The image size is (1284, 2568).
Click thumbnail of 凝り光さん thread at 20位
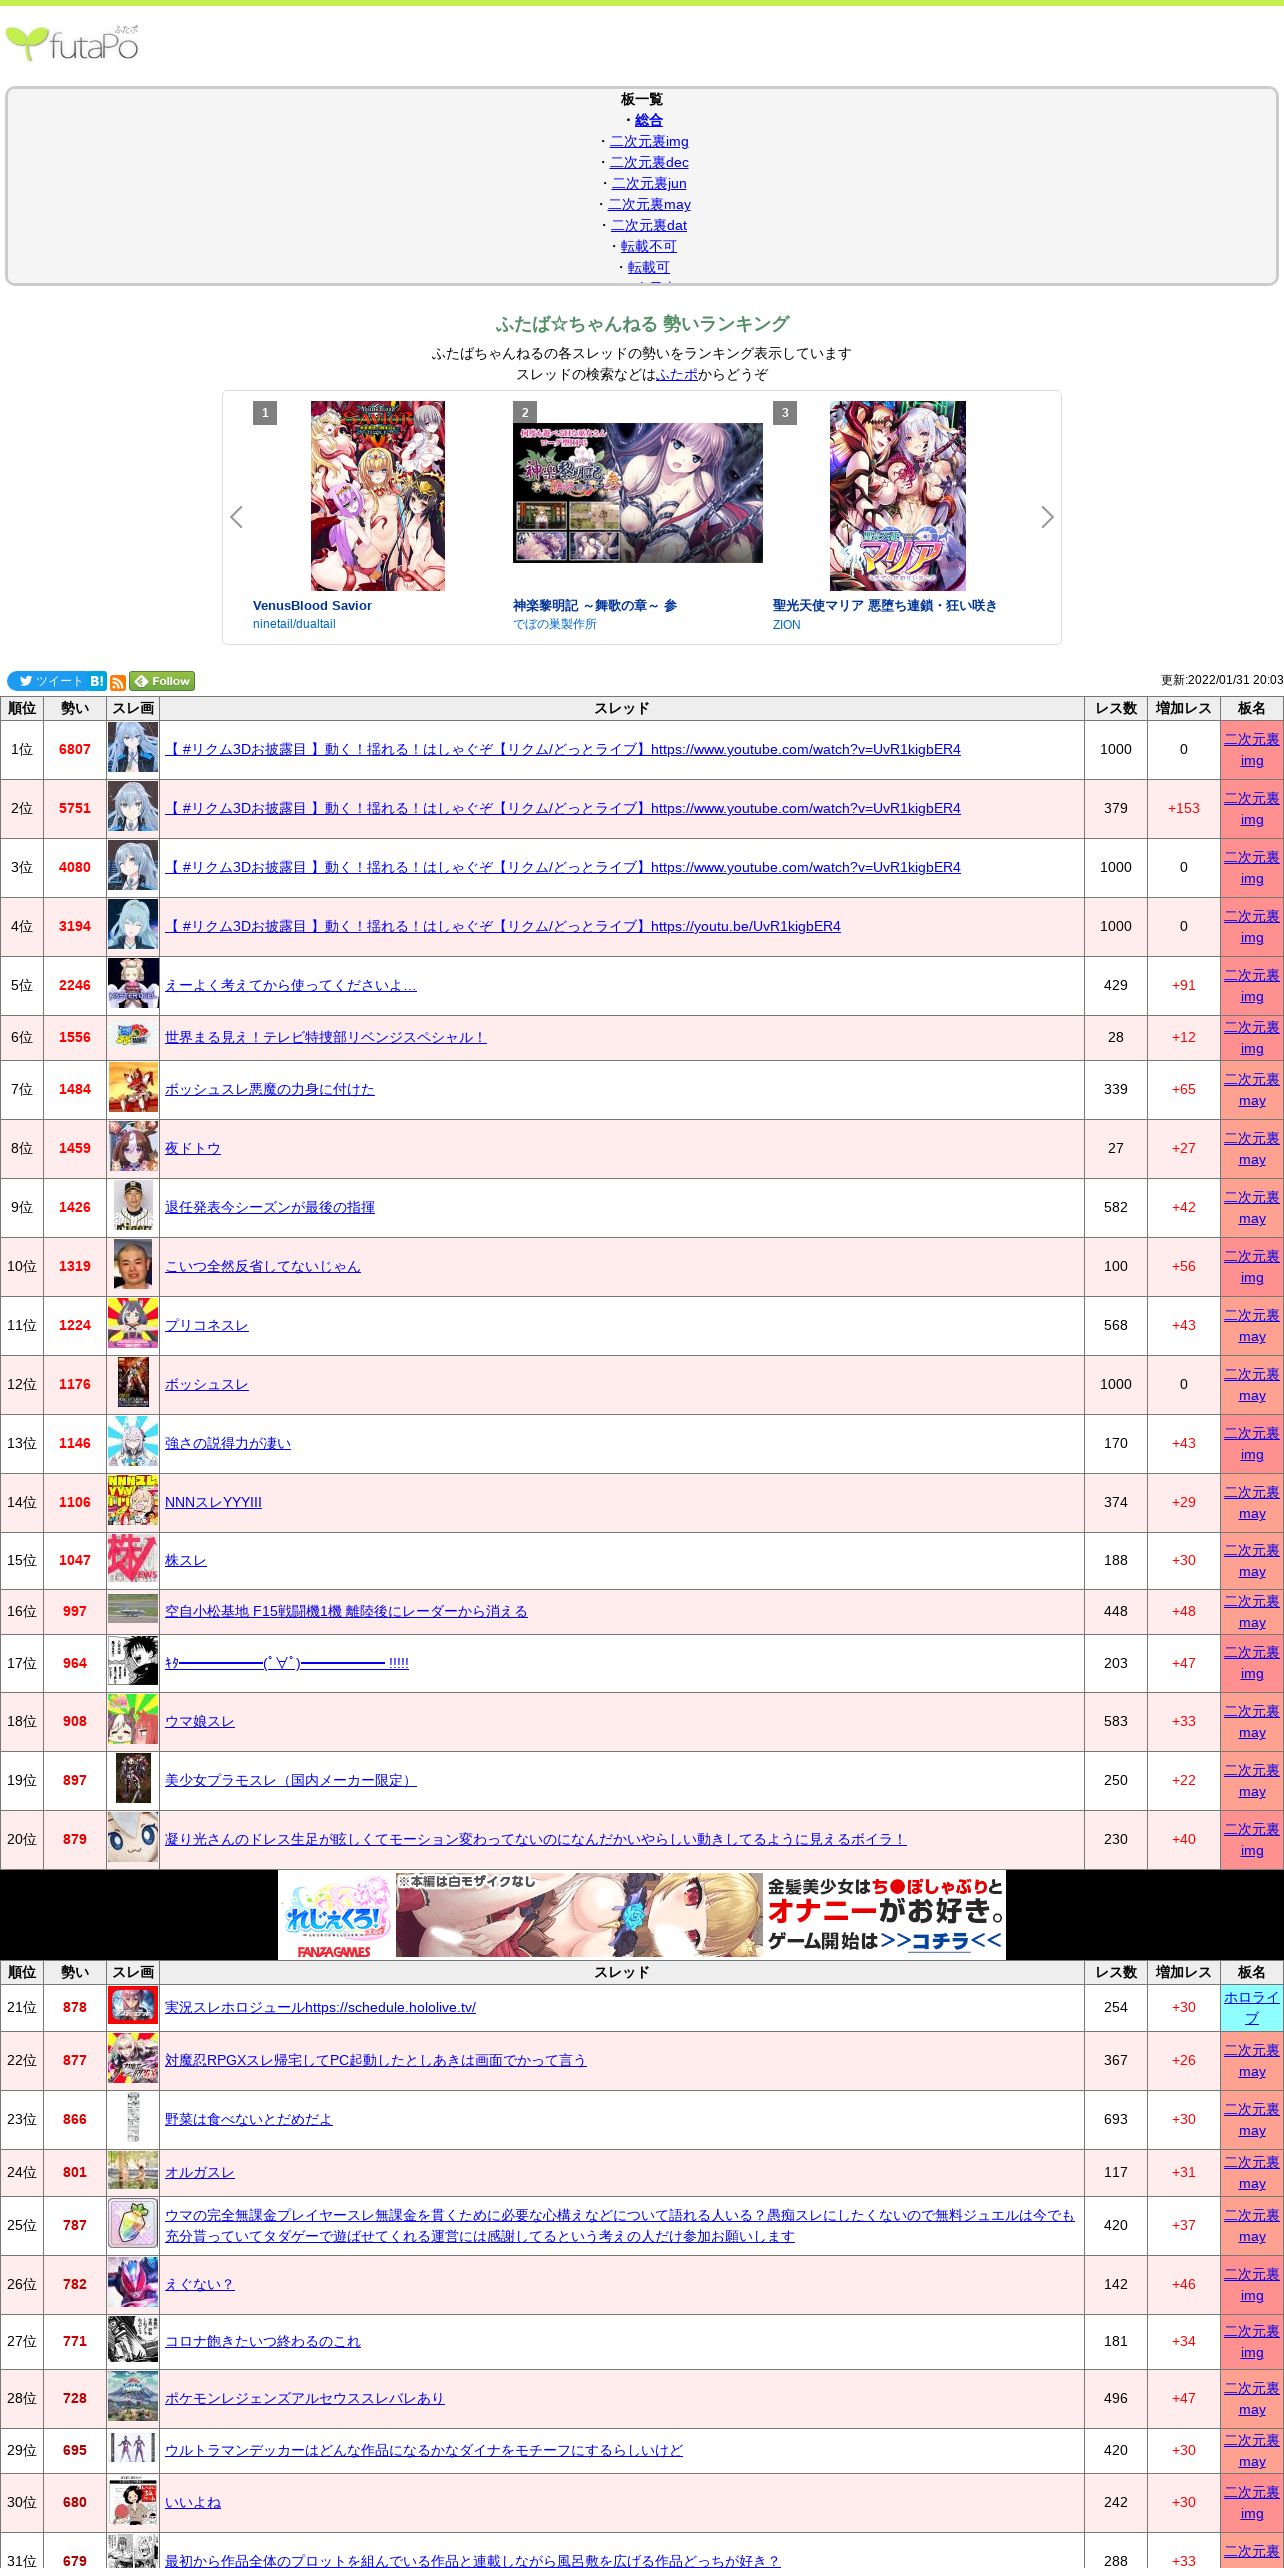click(x=133, y=1839)
